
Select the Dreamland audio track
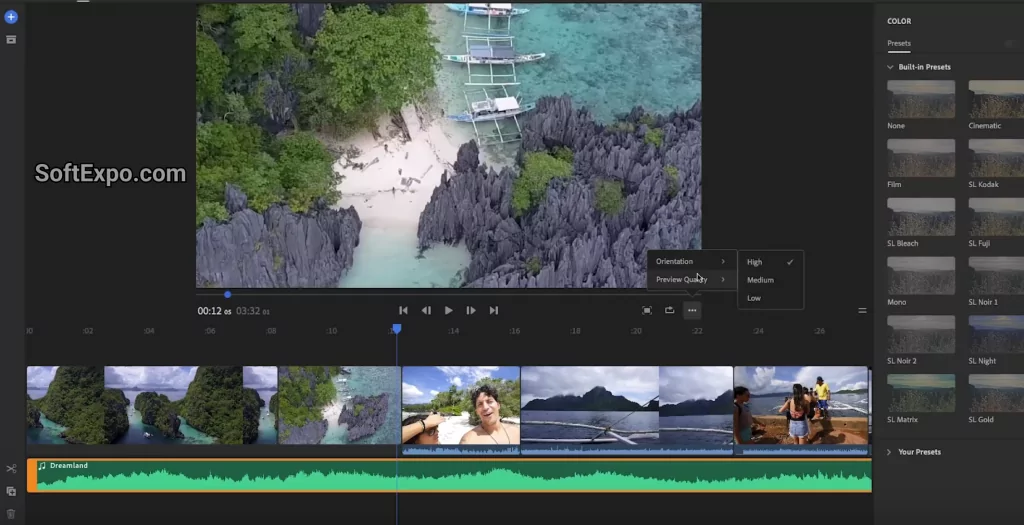click(449, 475)
